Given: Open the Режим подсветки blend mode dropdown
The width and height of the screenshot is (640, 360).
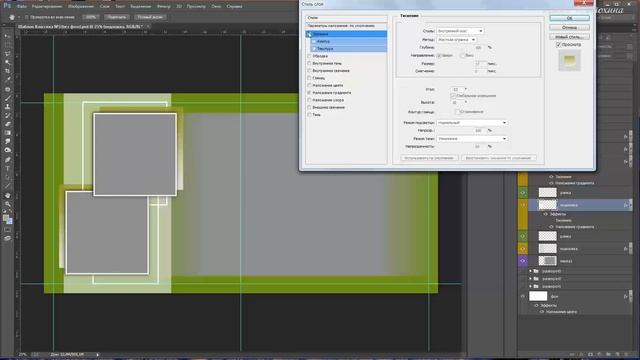Looking at the screenshot, I should (x=472, y=122).
